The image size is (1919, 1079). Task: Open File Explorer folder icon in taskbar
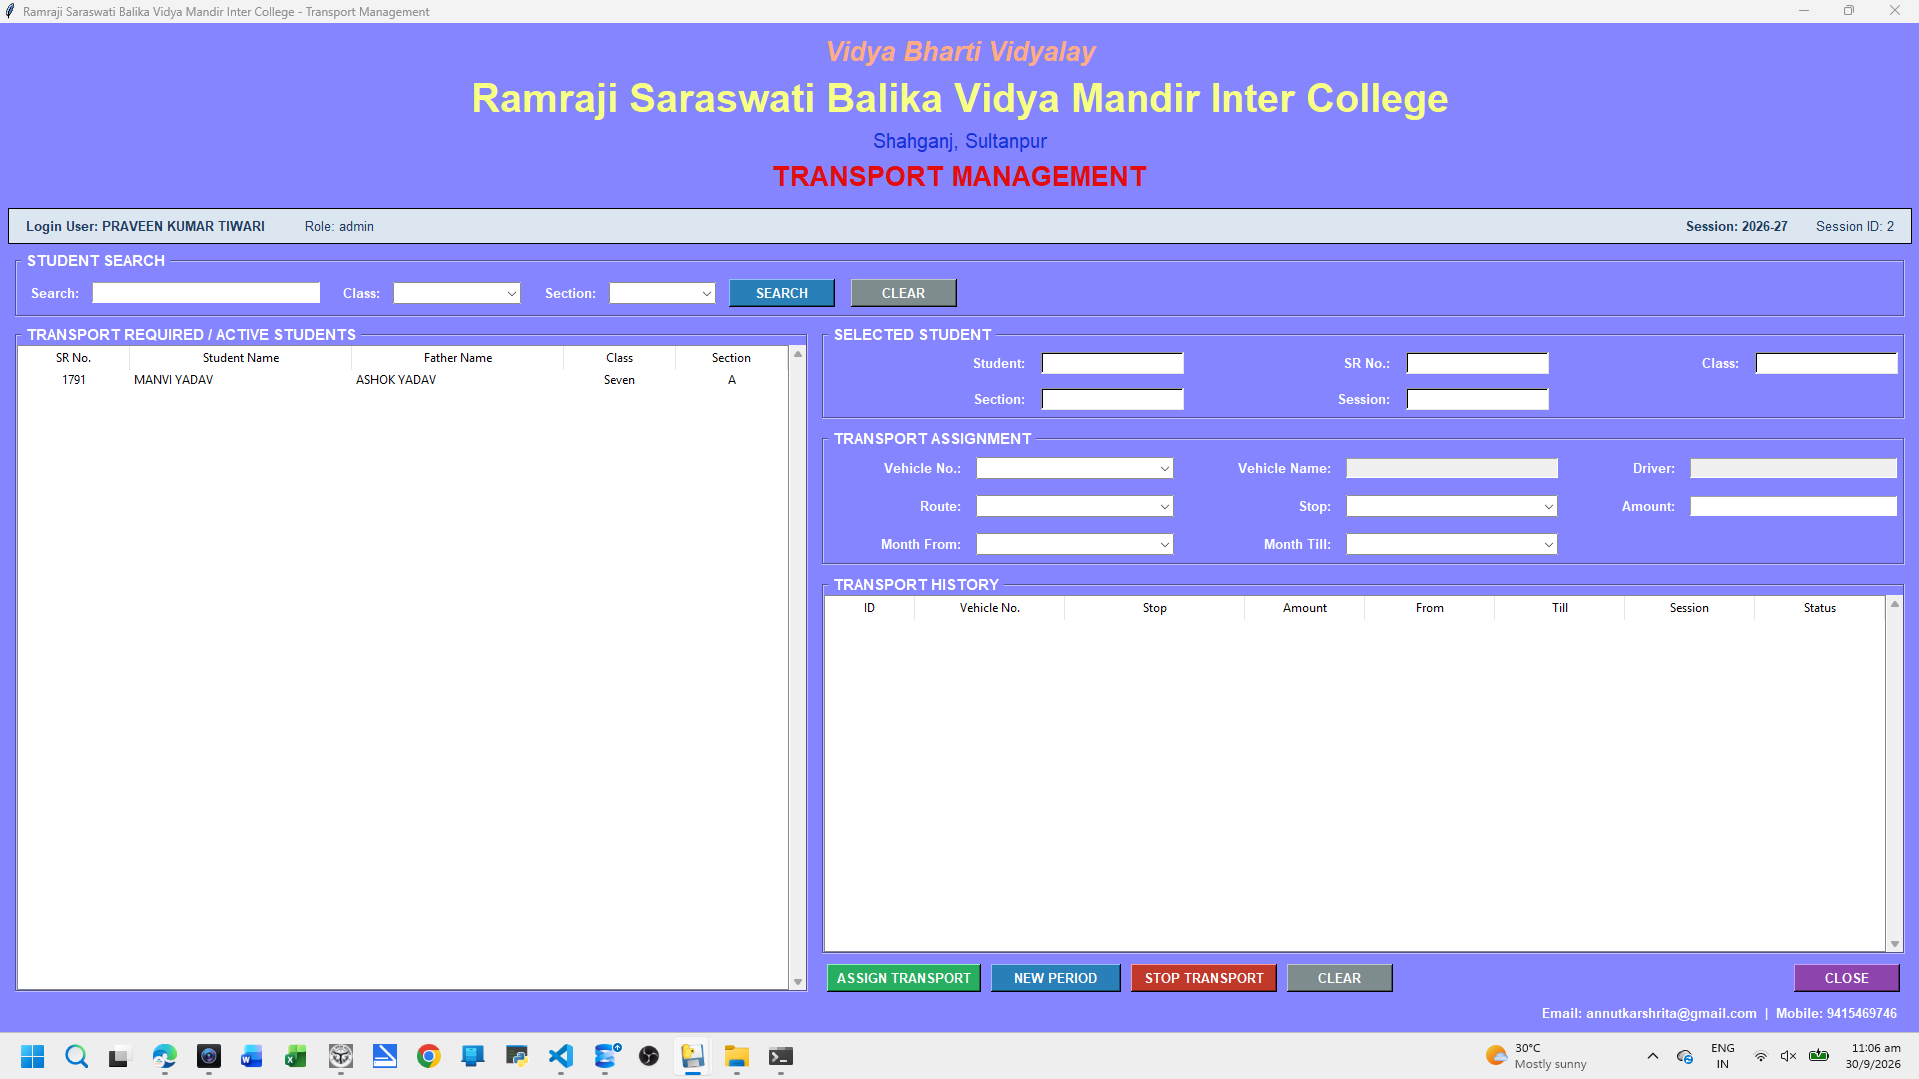coord(737,1056)
